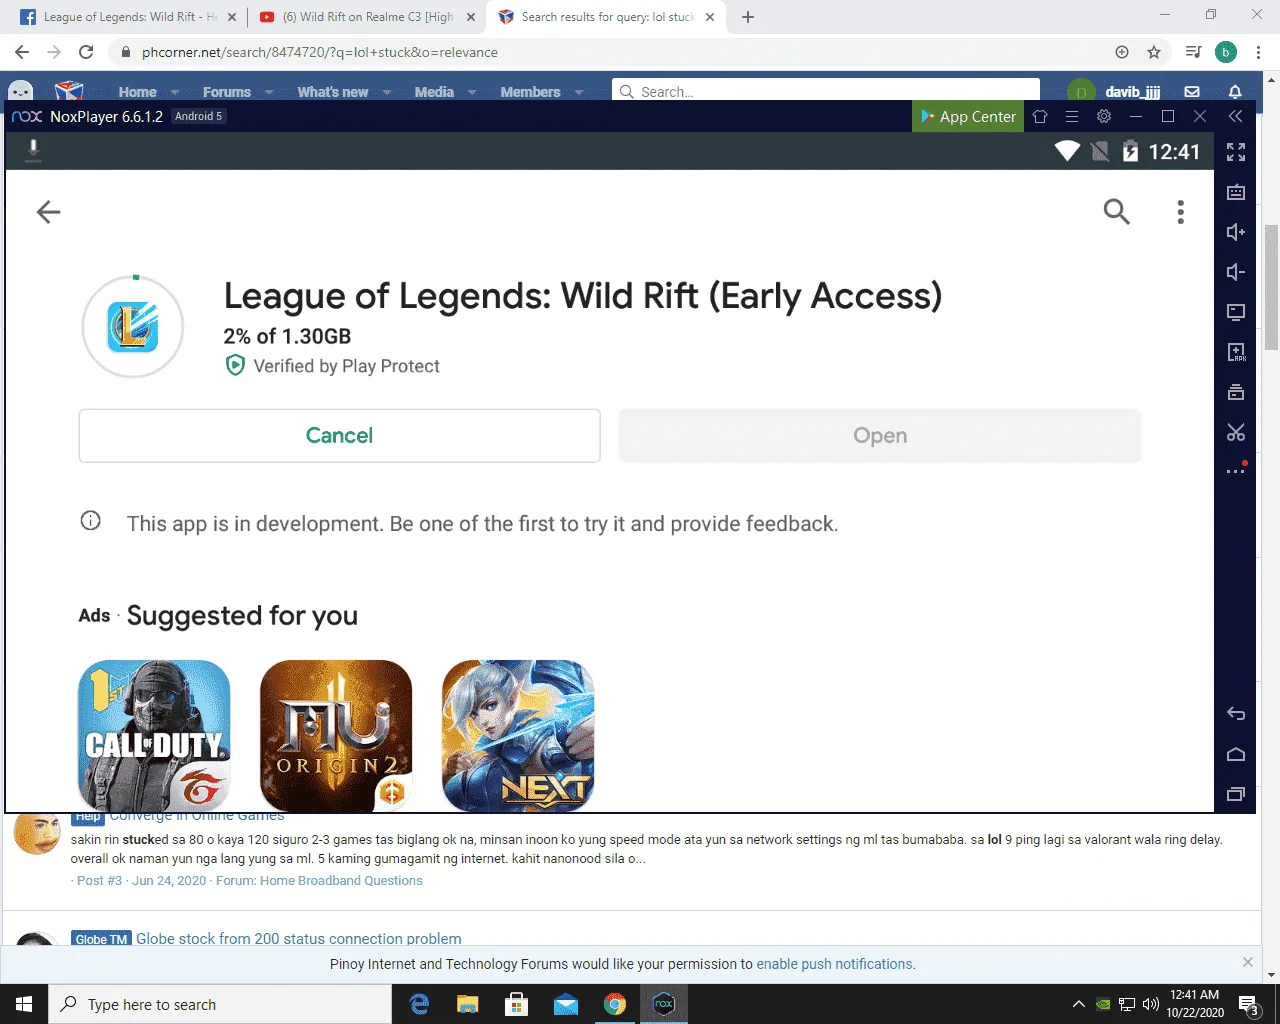The height and width of the screenshot is (1024, 1280).
Task: Take a screenshot with the Nox scissors icon
Action: click(x=1236, y=432)
